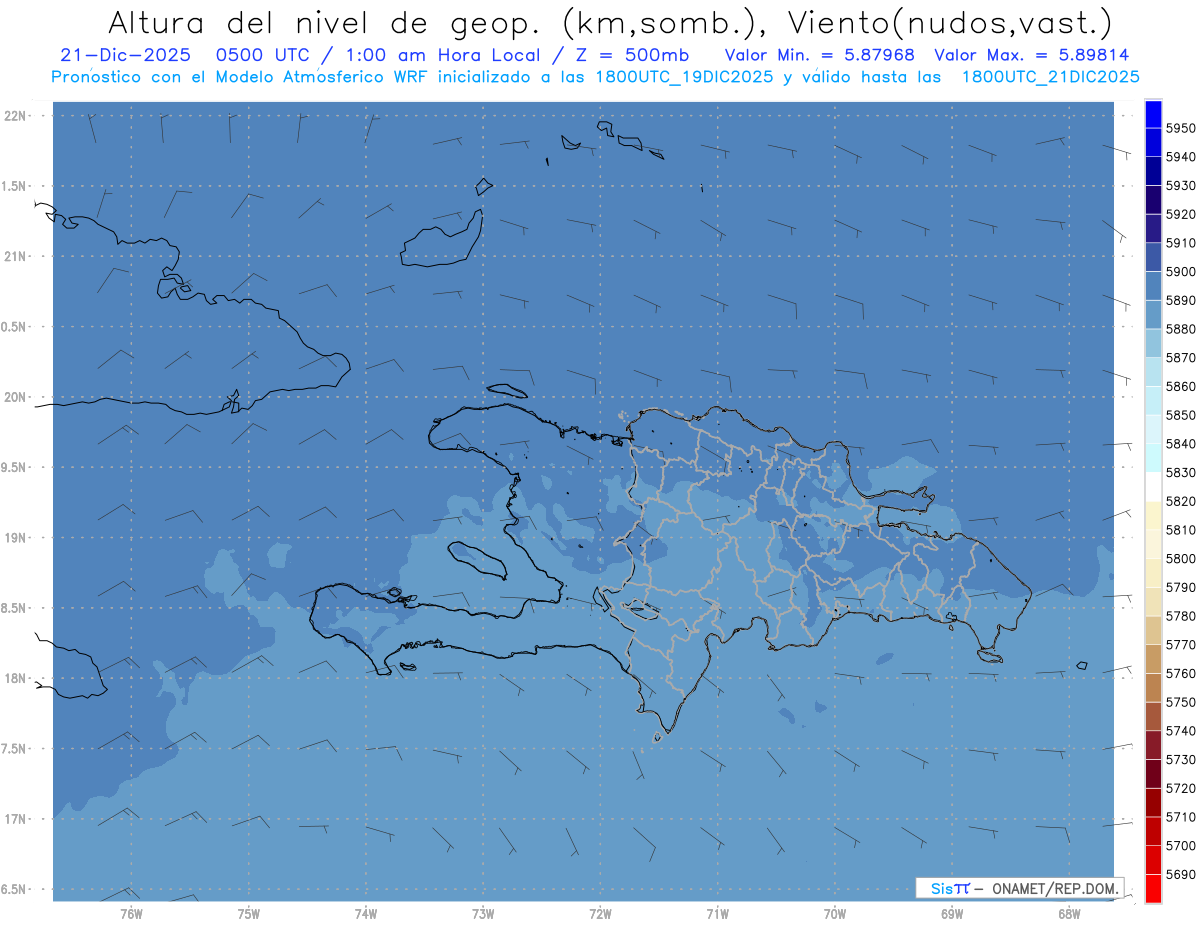
Task: Click the 'ONAMET/REP.DOM.' credit label
Action: coord(1055,888)
